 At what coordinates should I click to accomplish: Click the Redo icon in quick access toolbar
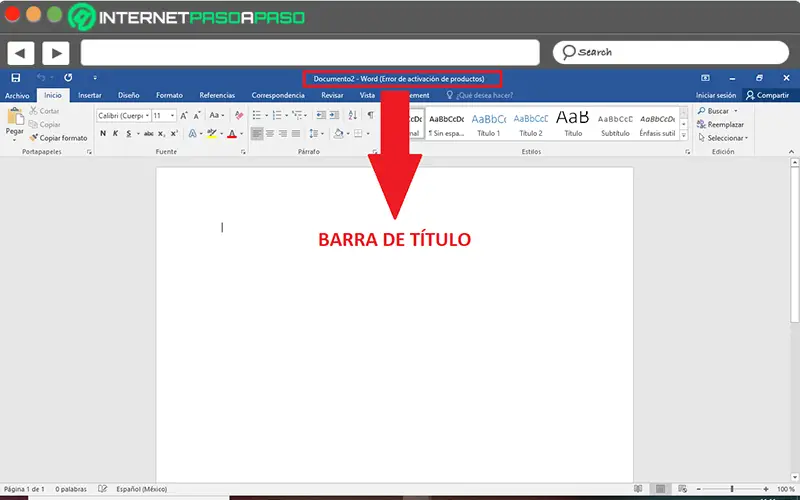(x=68, y=78)
